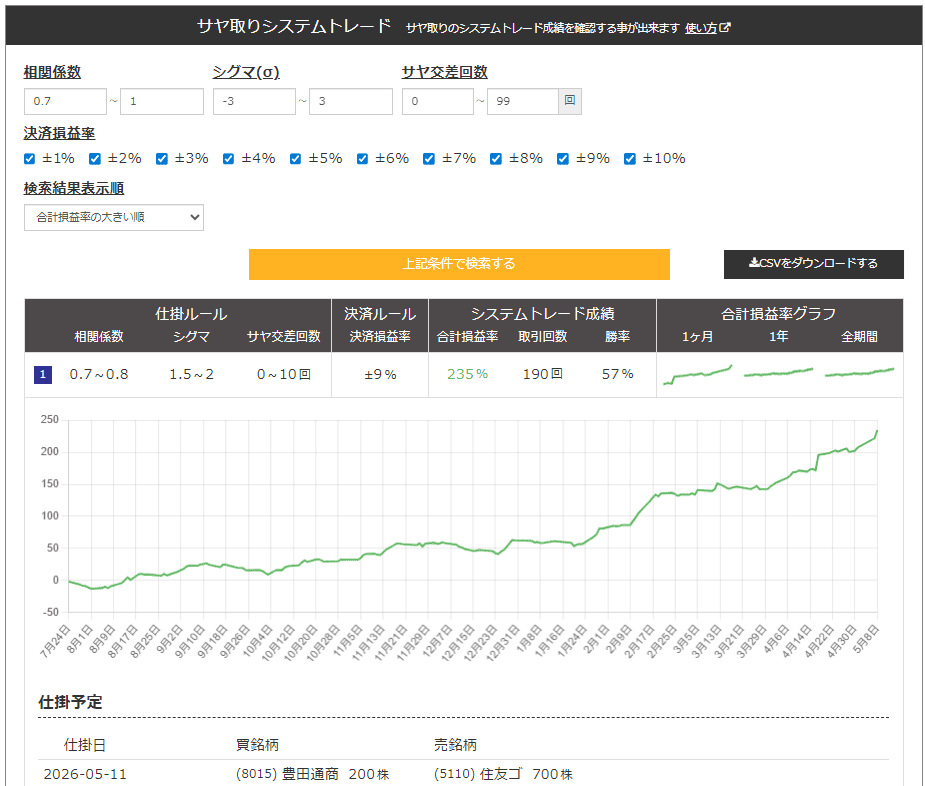The width and height of the screenshot is (925, 786).
Task: Click the 1.5～2 sigma cell
Action: click(x=191, y=375)
